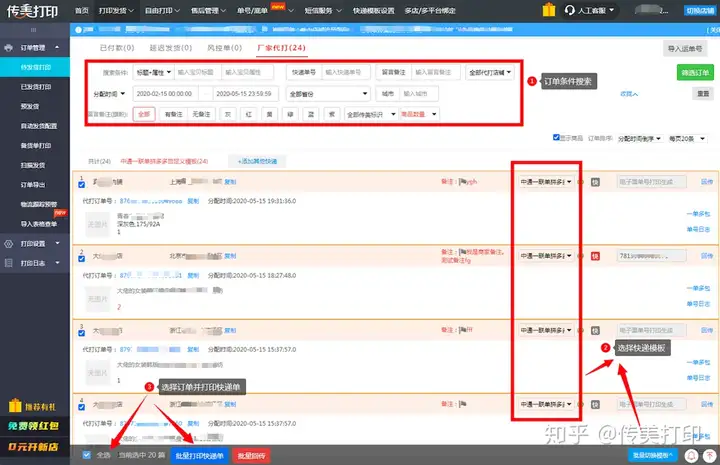Screen dimensions: 720x465
Task: Click the flag icon in order 1 remark
Action: point(463,182)
